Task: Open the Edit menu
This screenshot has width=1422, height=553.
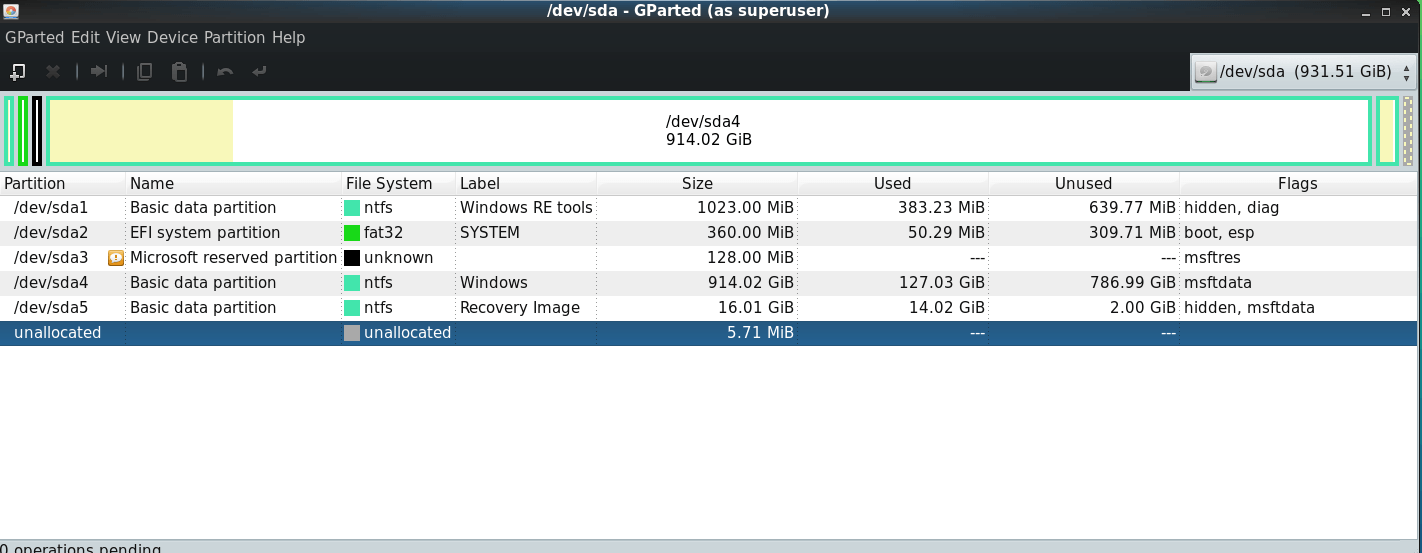Action: pyautogui.click(x=85, y=38)
